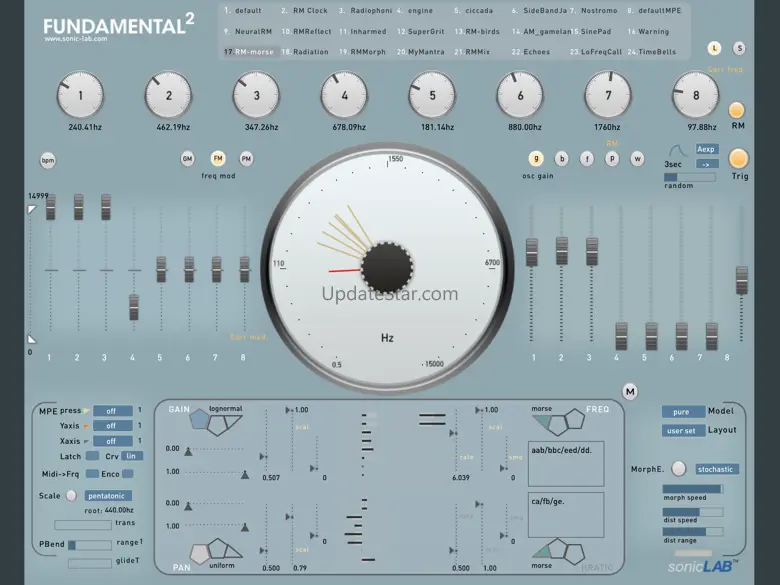Click oscillator knob 2 at 462.19hz
780x585 pixels.
coord(169,96)
